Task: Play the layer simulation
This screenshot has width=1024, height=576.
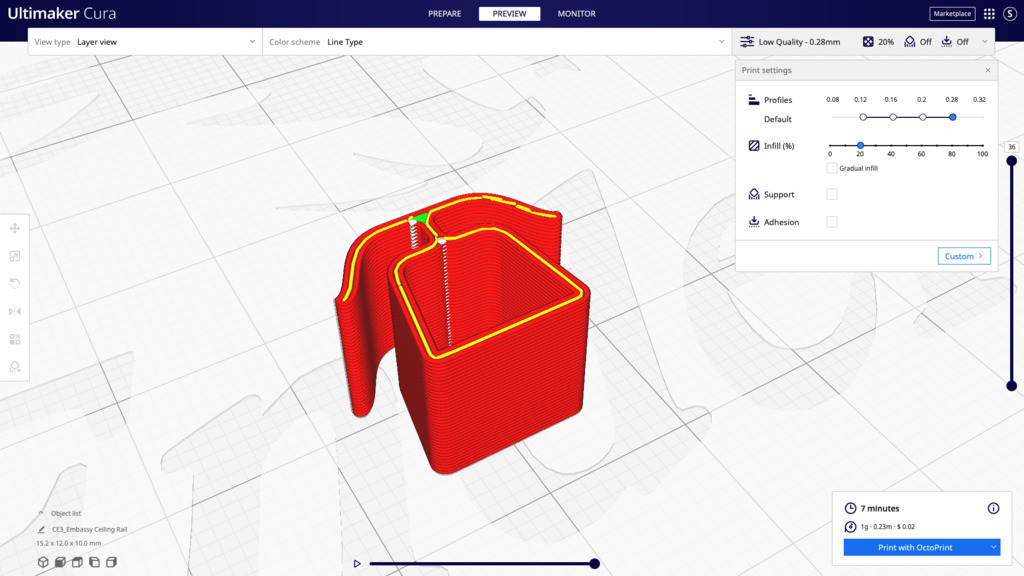Action: coord(357,564)
